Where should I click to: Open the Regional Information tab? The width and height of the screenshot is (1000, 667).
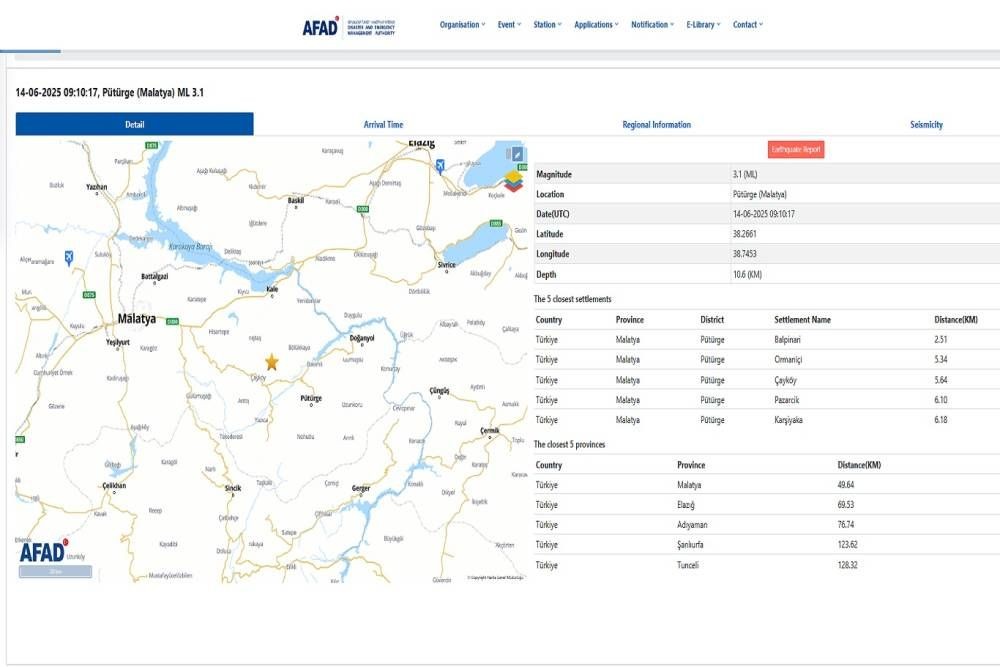click(658, 124)
